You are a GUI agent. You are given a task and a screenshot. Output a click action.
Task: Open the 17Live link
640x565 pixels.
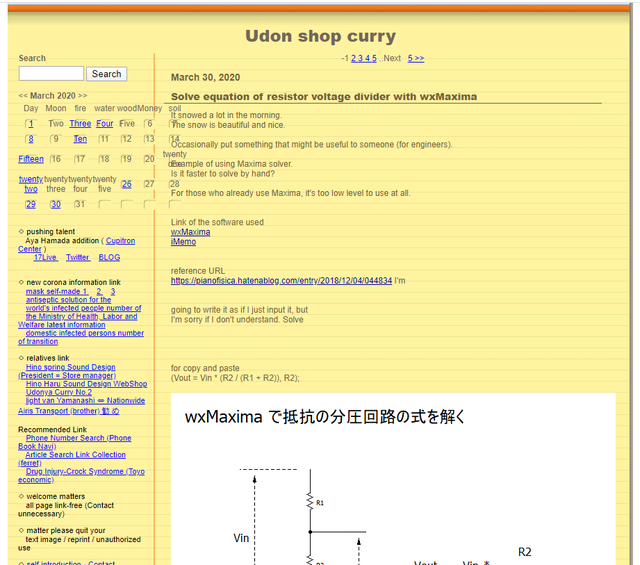[45, 257]
